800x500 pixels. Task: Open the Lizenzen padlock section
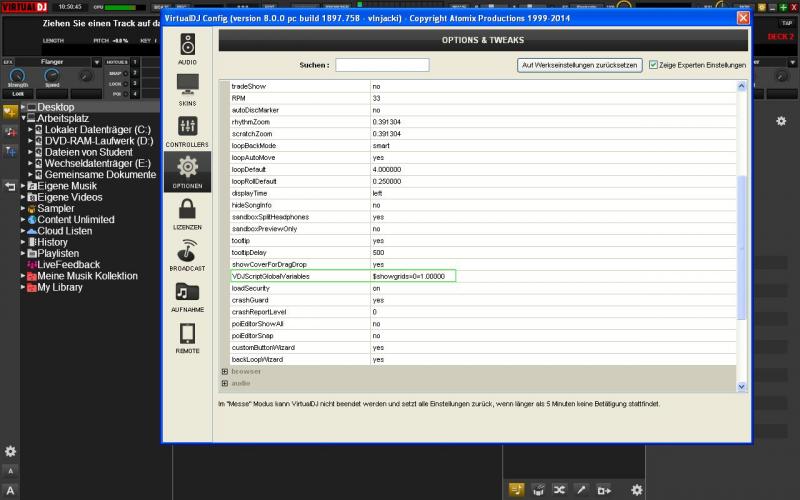pos(187,214)
